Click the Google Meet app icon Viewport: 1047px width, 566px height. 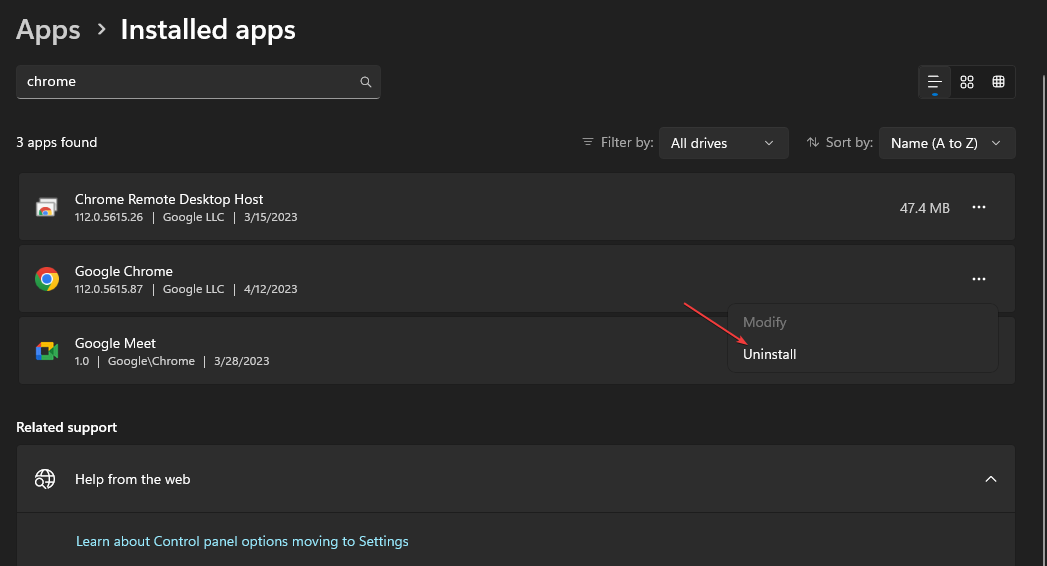point(47,351)
